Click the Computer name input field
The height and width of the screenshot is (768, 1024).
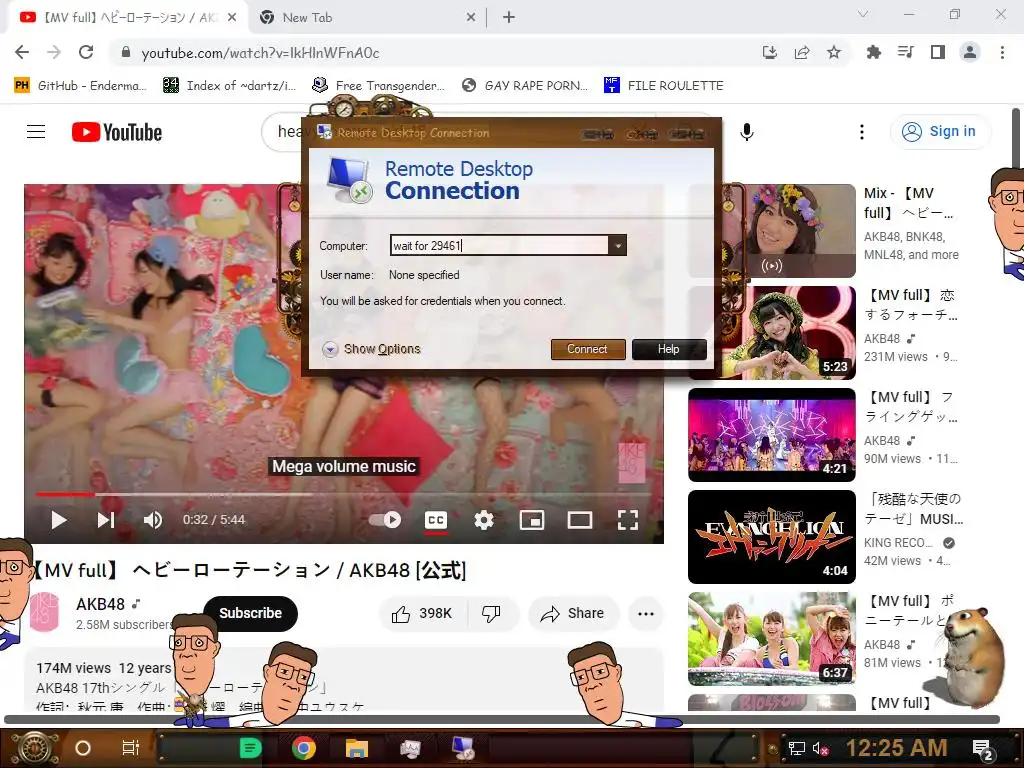click(500, 246)
